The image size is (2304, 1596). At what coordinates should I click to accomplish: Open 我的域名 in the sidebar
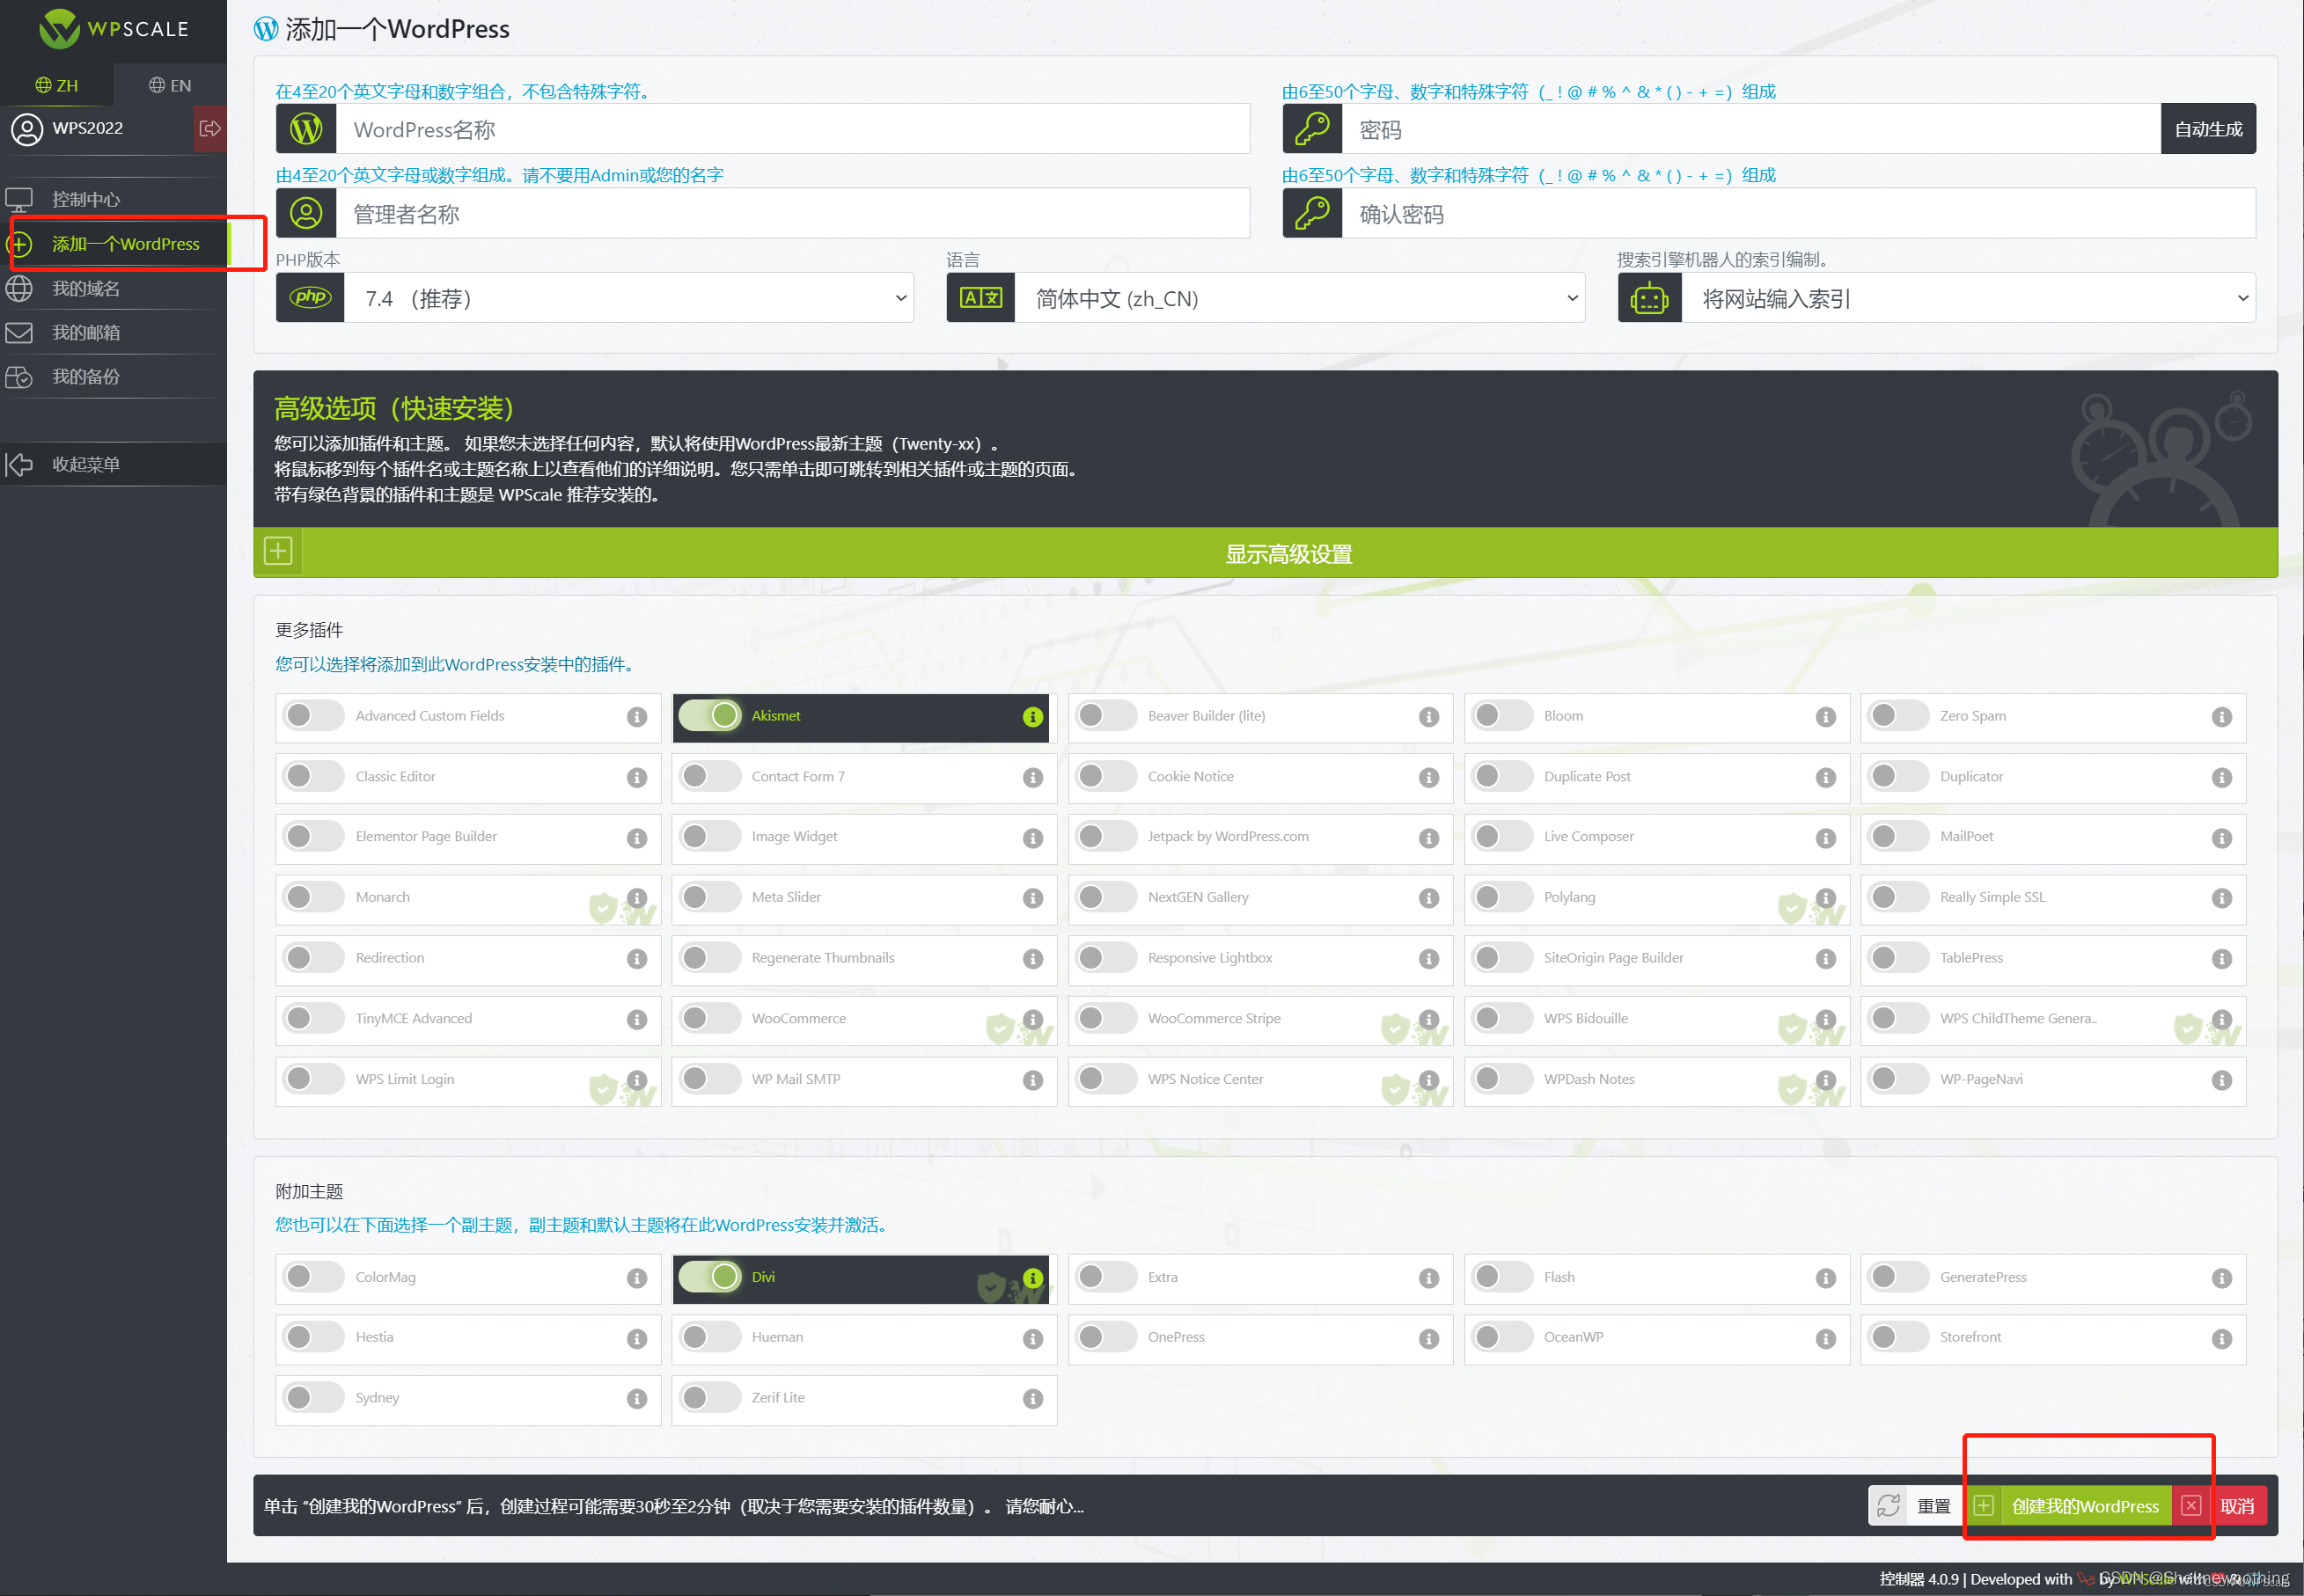[113, 288]
